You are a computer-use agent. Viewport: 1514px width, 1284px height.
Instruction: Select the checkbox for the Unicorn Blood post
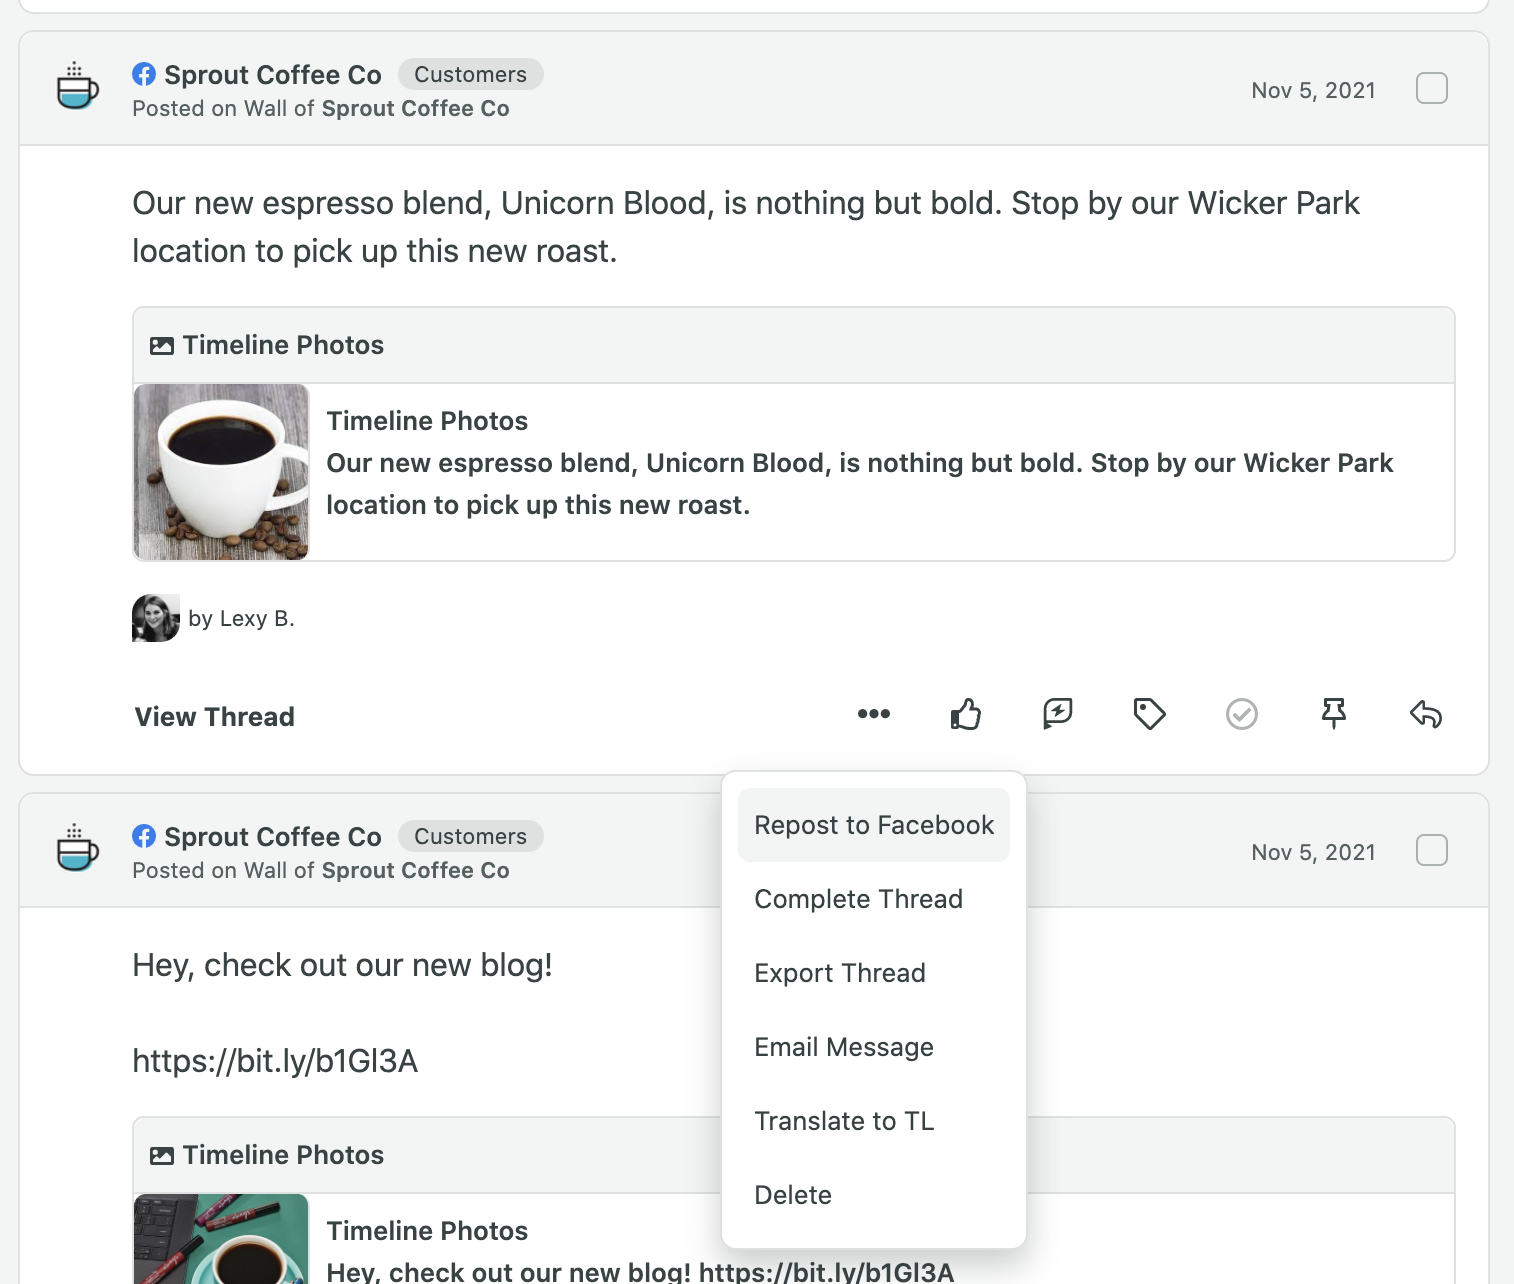(x=1432, y=88)
